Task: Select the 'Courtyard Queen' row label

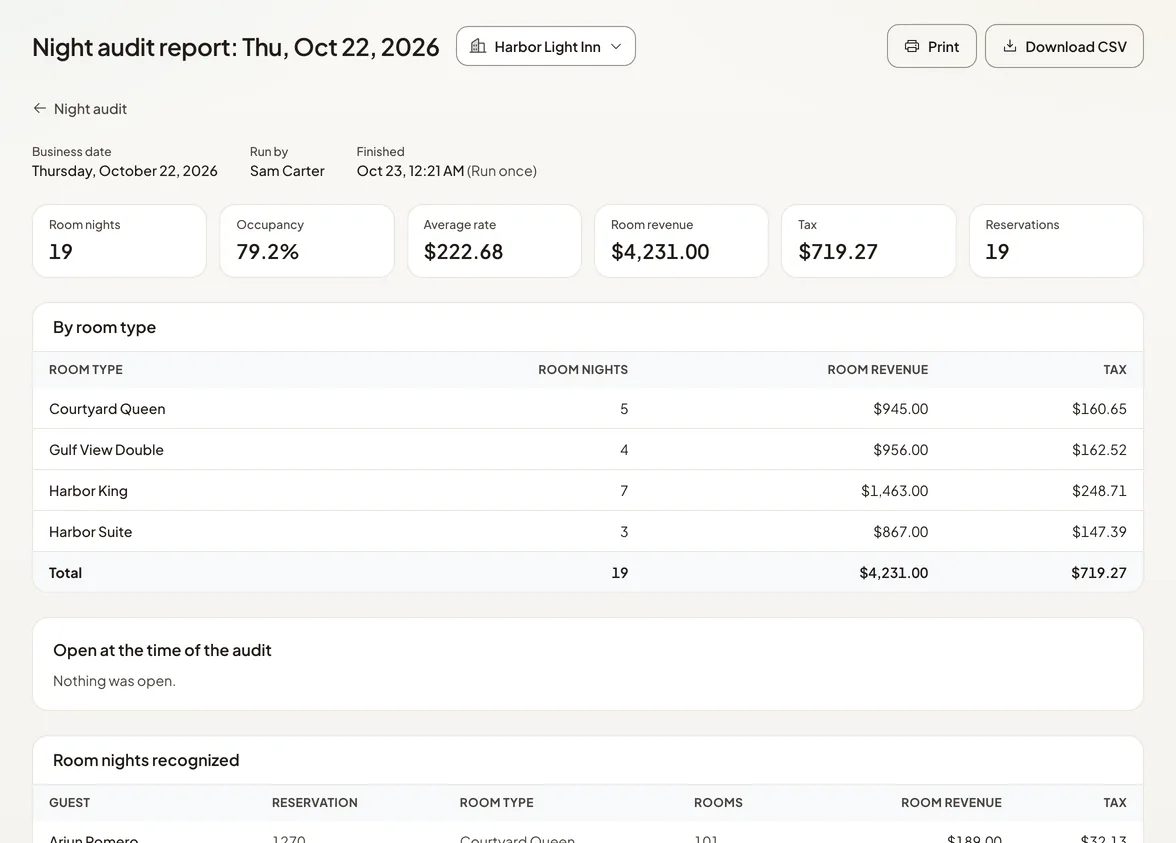Action: (x=107, y=409)
